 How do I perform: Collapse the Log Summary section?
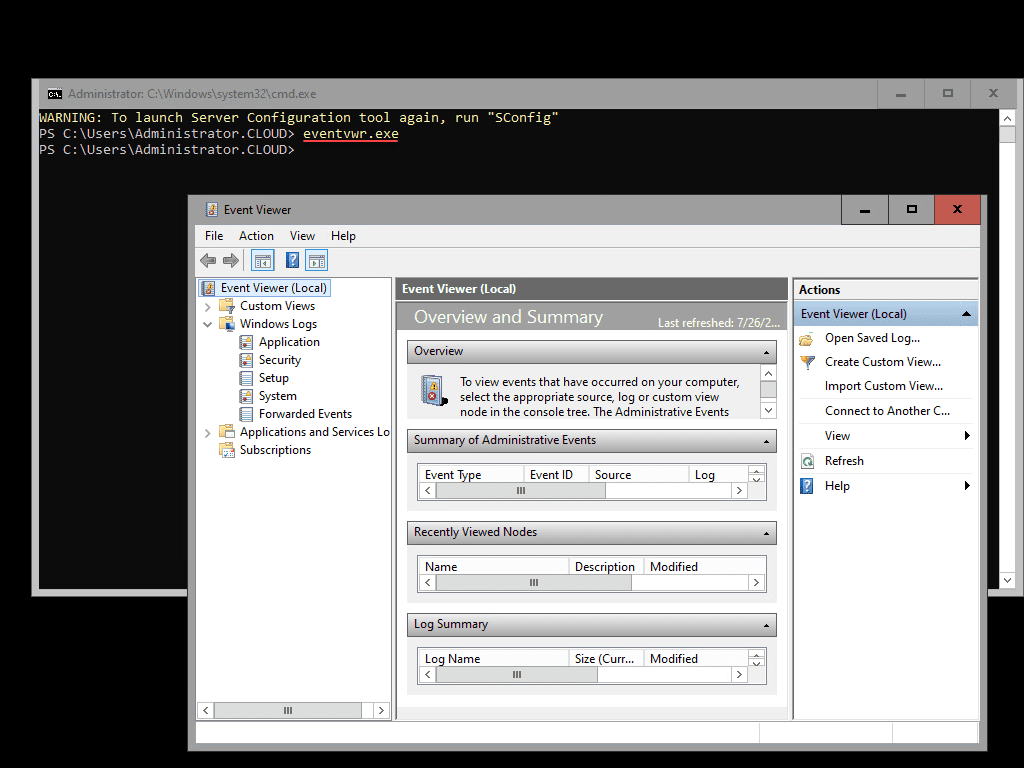coord(766,625)
